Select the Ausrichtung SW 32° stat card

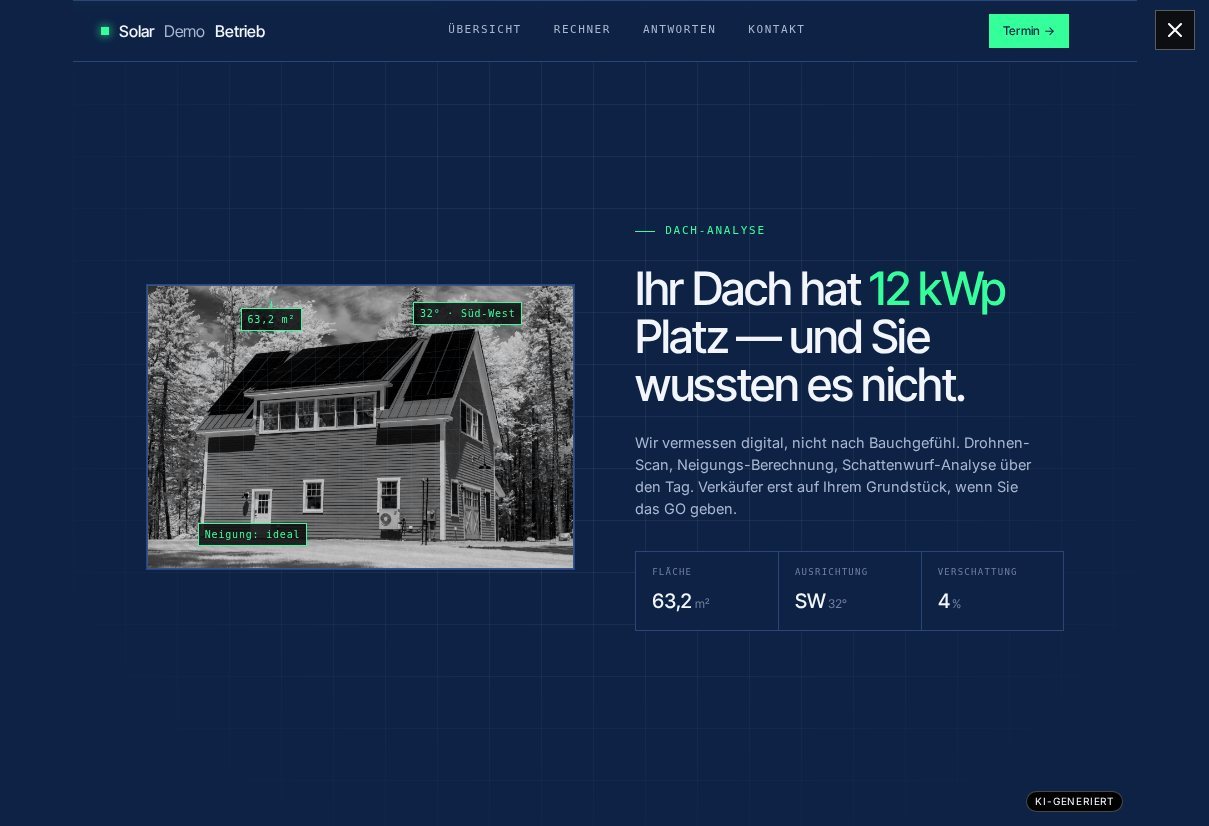click(850, 591)
